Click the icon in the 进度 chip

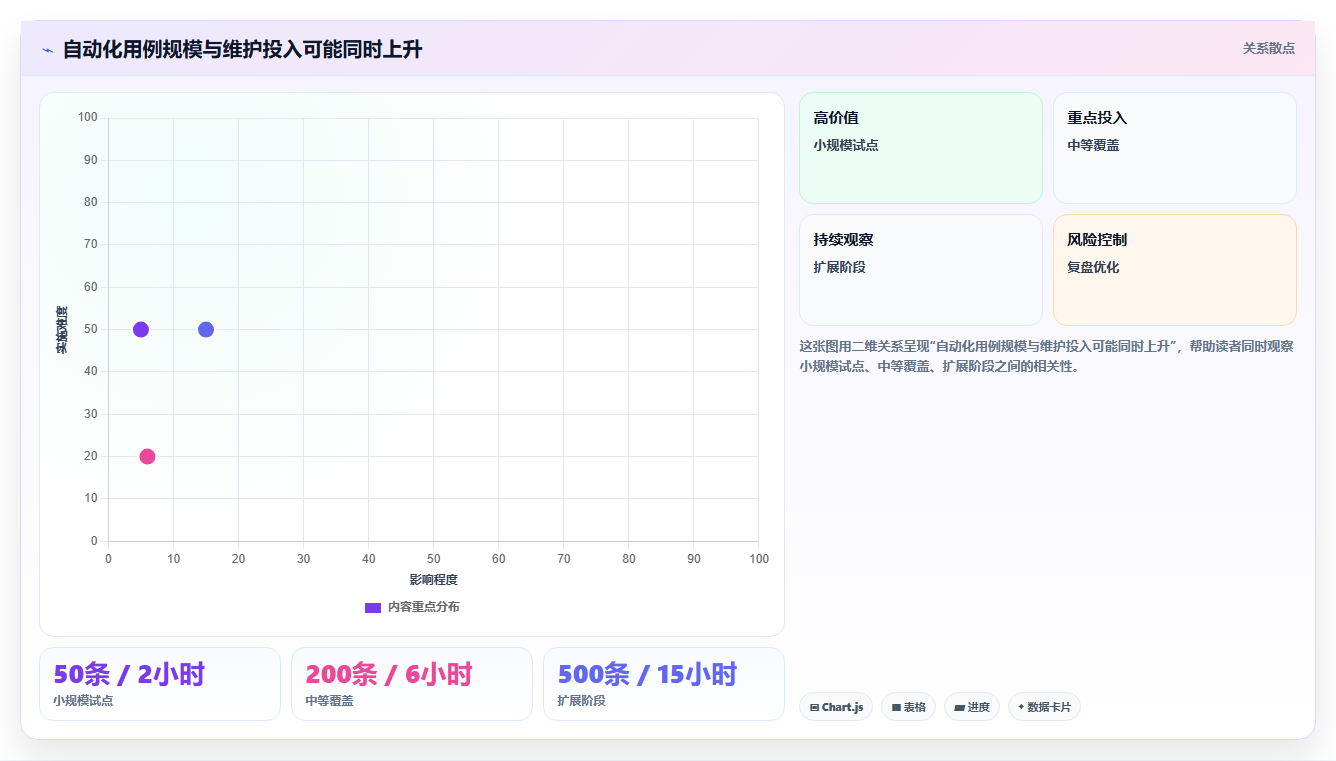coord(960,708)
